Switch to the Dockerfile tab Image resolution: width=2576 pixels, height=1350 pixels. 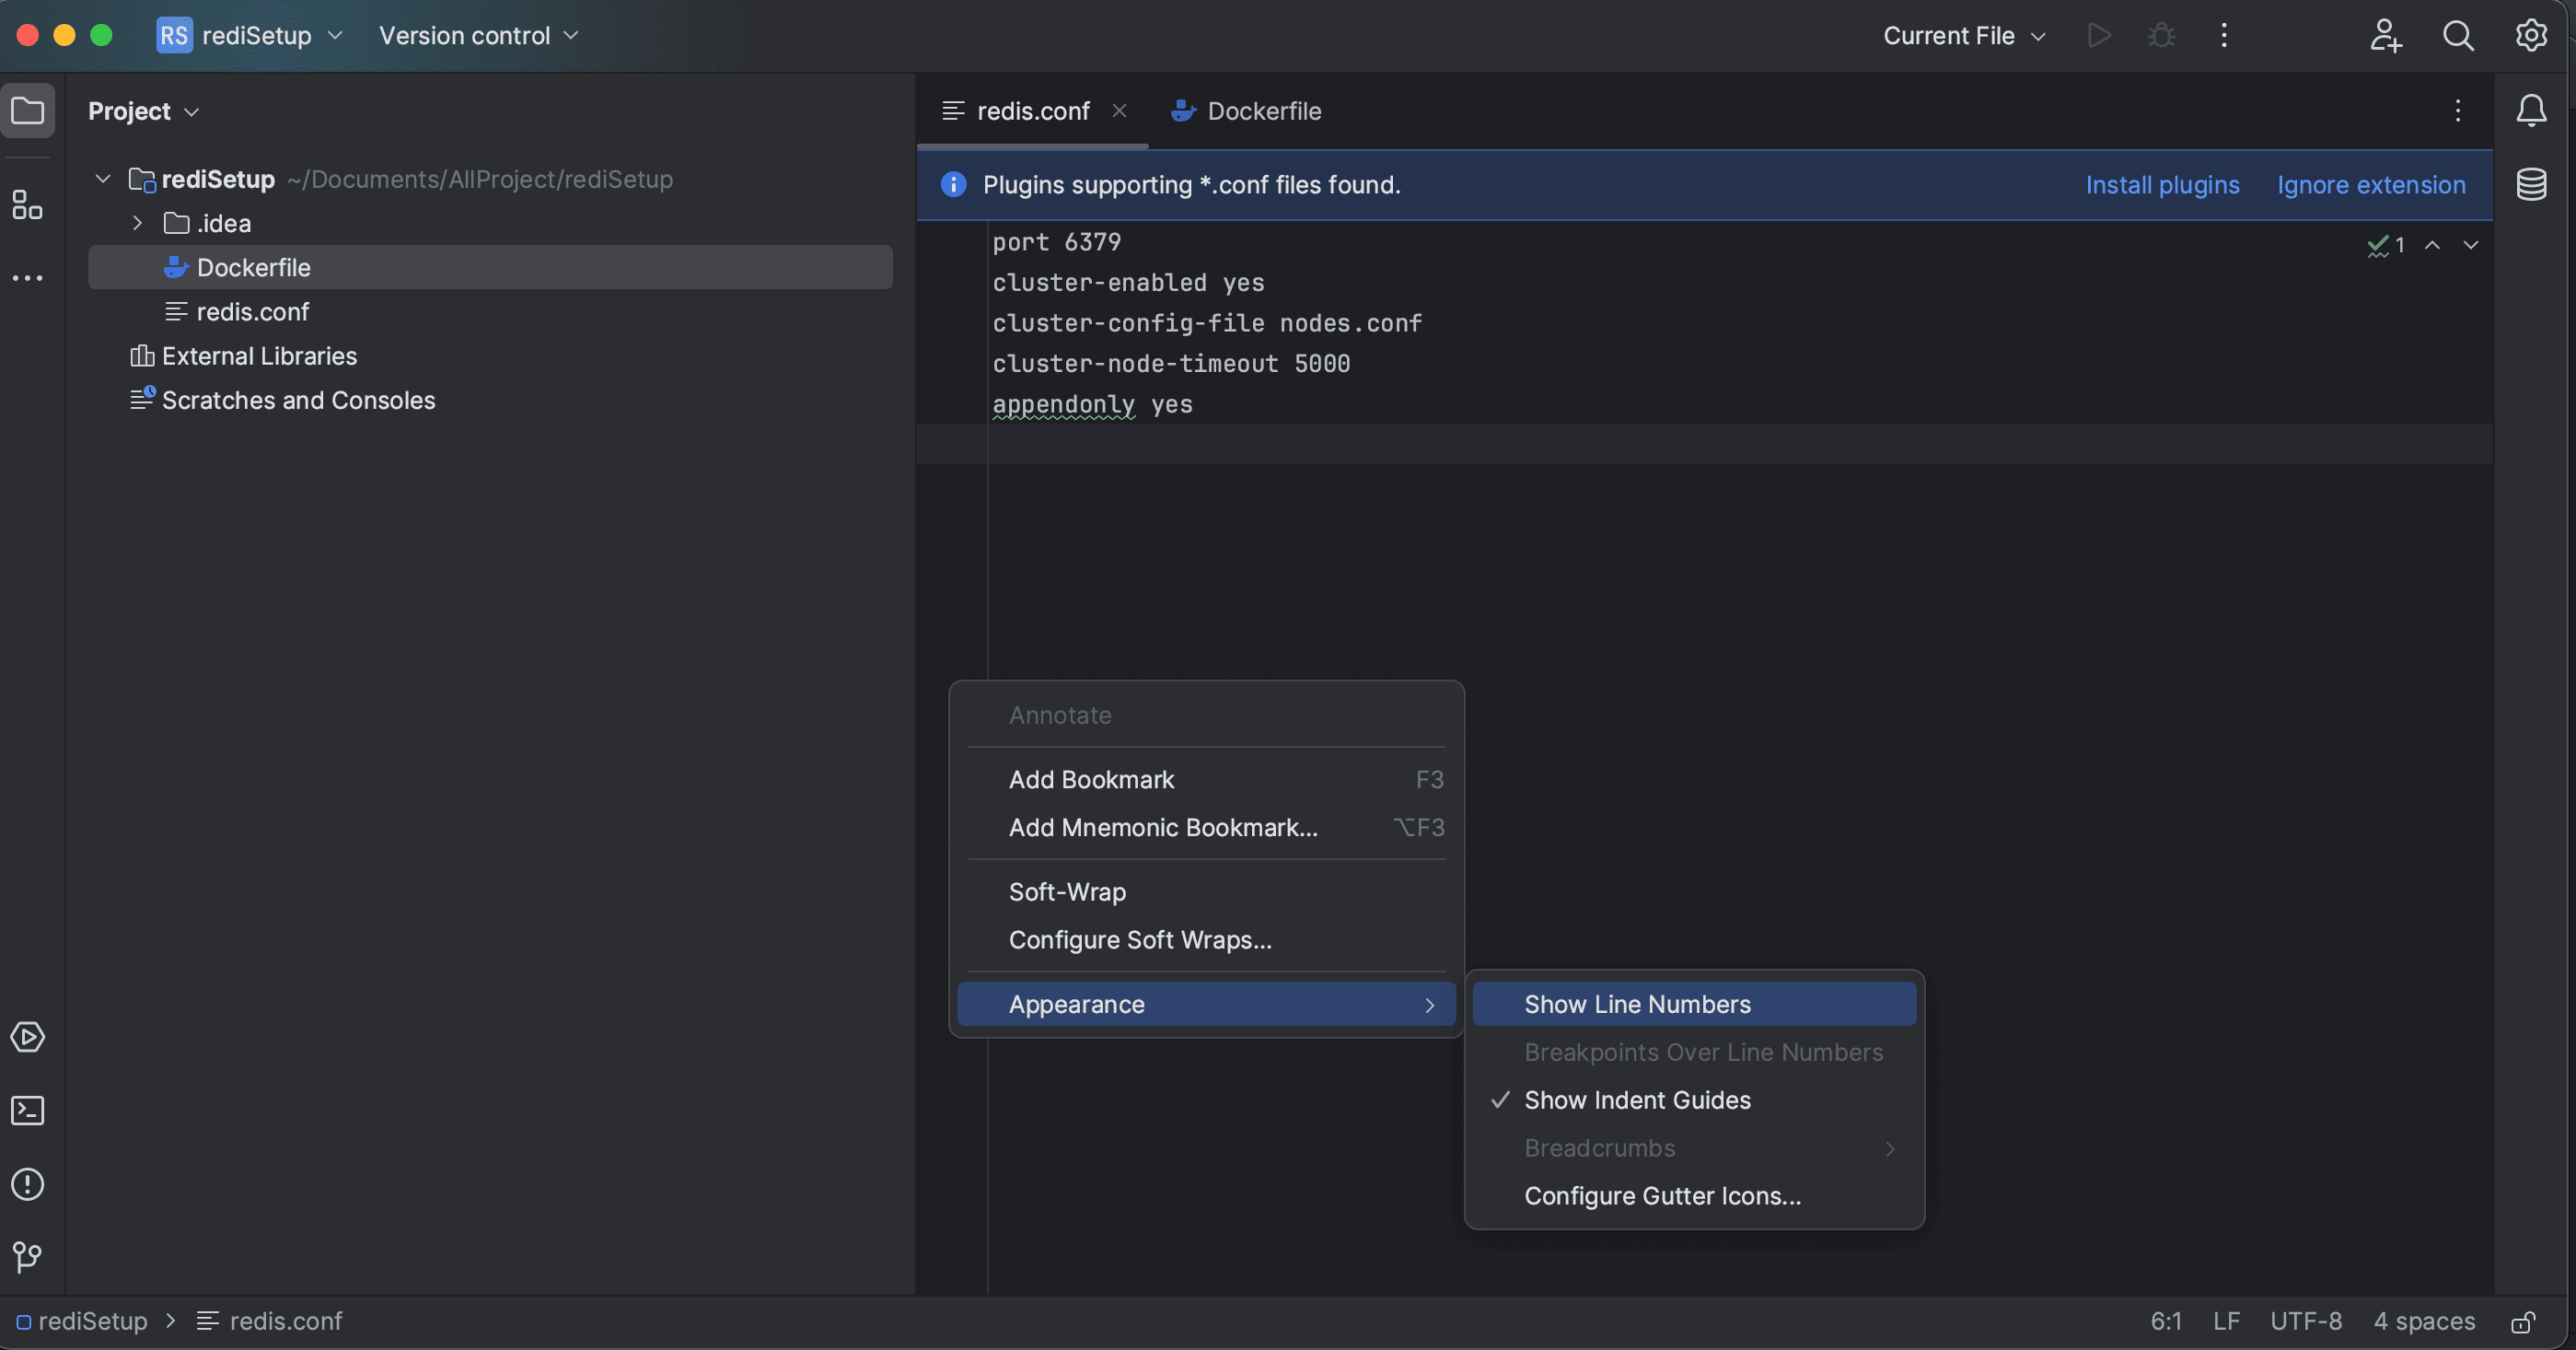(1246, 111)
